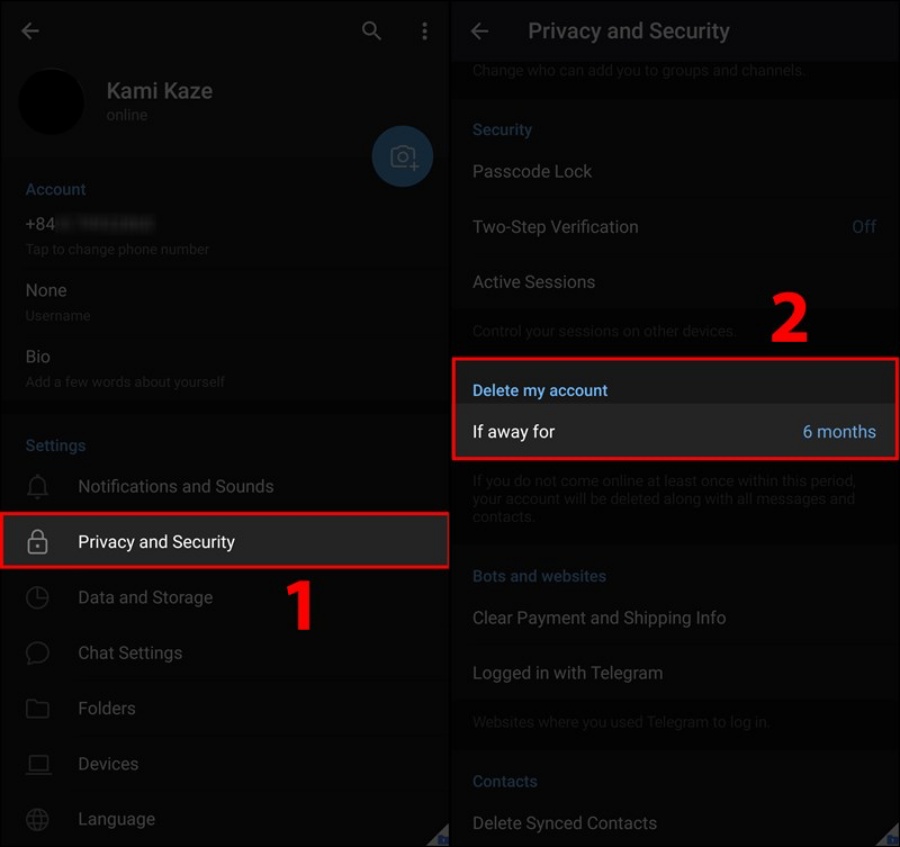
Task: Tap the globe Language icon
Action: [x=38, y=820]
